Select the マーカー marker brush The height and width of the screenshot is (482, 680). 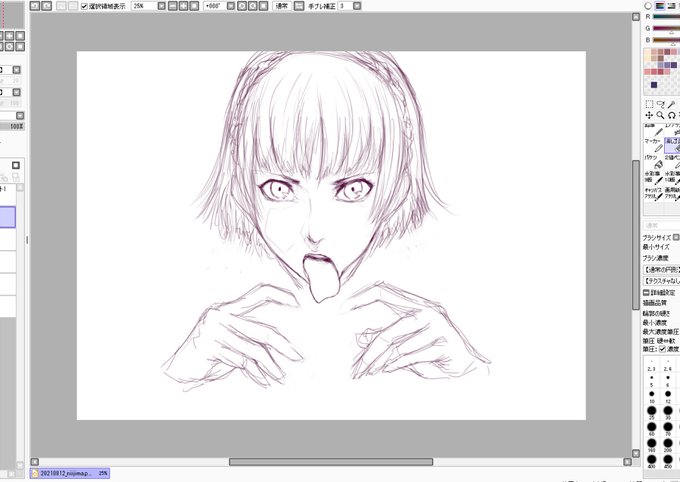click(654, 146)
